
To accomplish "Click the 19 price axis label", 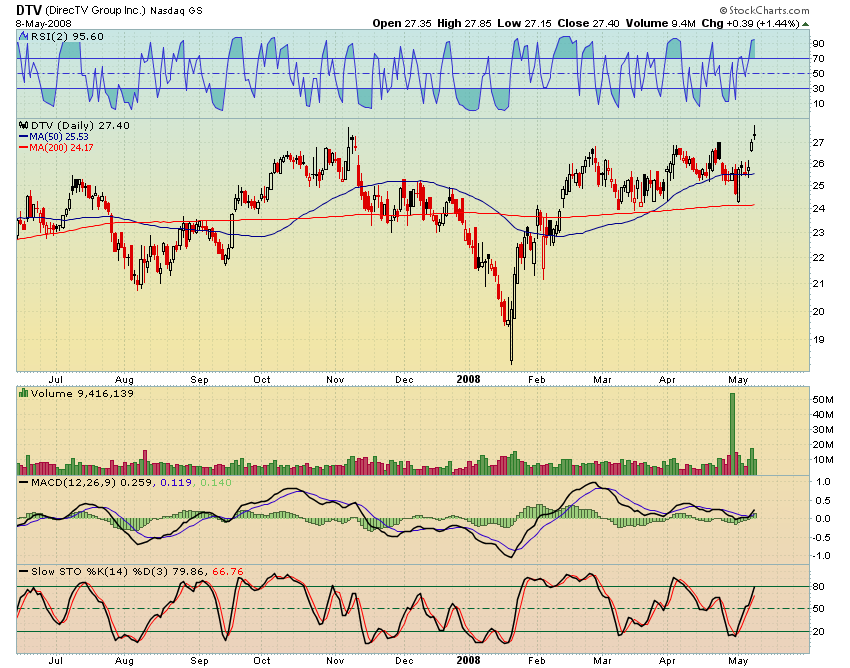I will (x=818, y=340).
